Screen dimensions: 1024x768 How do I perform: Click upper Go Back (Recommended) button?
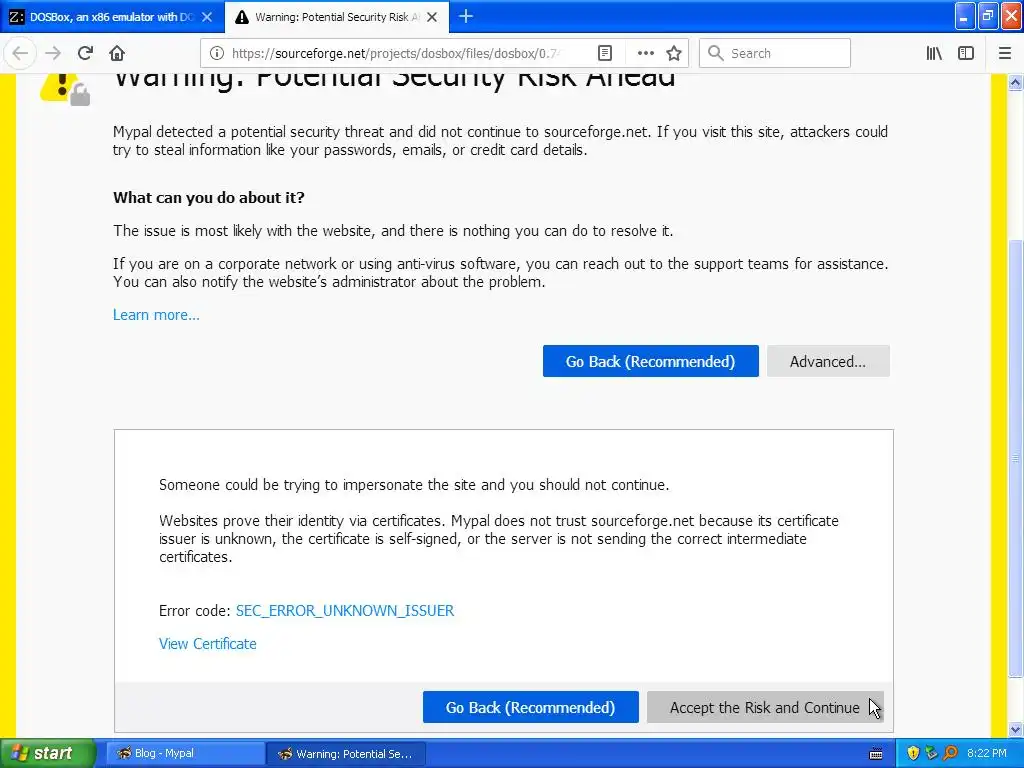click(x=650, y=361)
